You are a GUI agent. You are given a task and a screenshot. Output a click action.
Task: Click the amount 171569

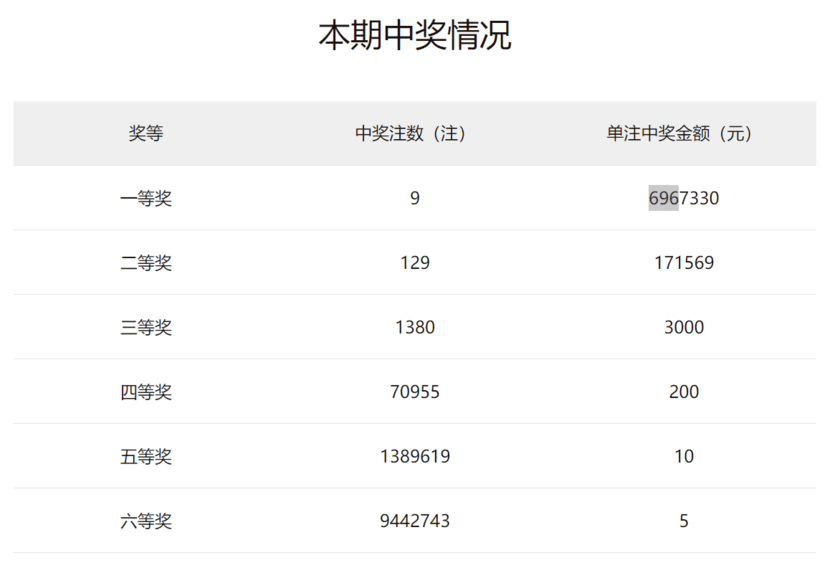pos(684,263)
